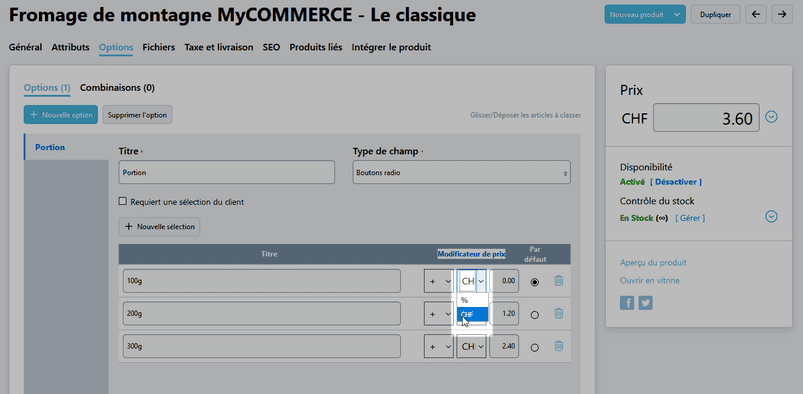Switch to Attributs tab
The image size is (803, 394).
[x=70, y=47]
